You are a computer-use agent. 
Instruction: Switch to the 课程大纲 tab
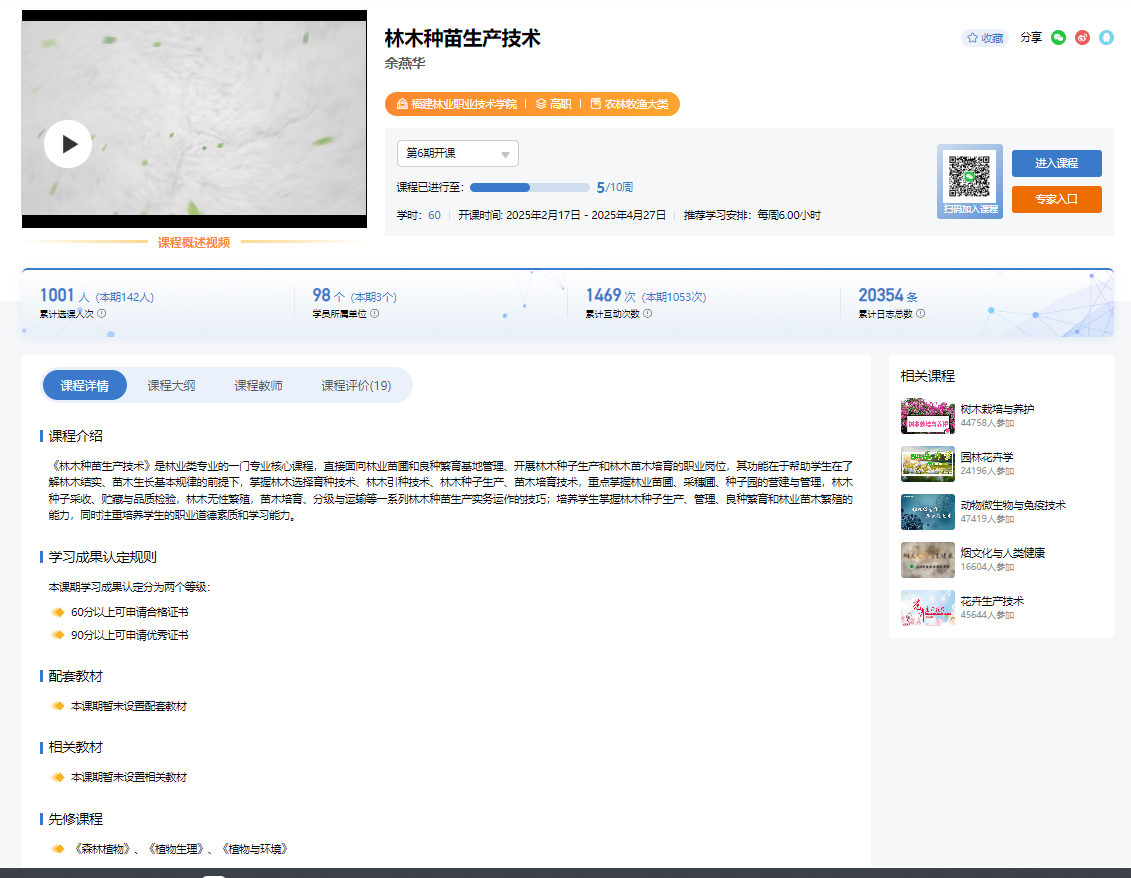171,385
